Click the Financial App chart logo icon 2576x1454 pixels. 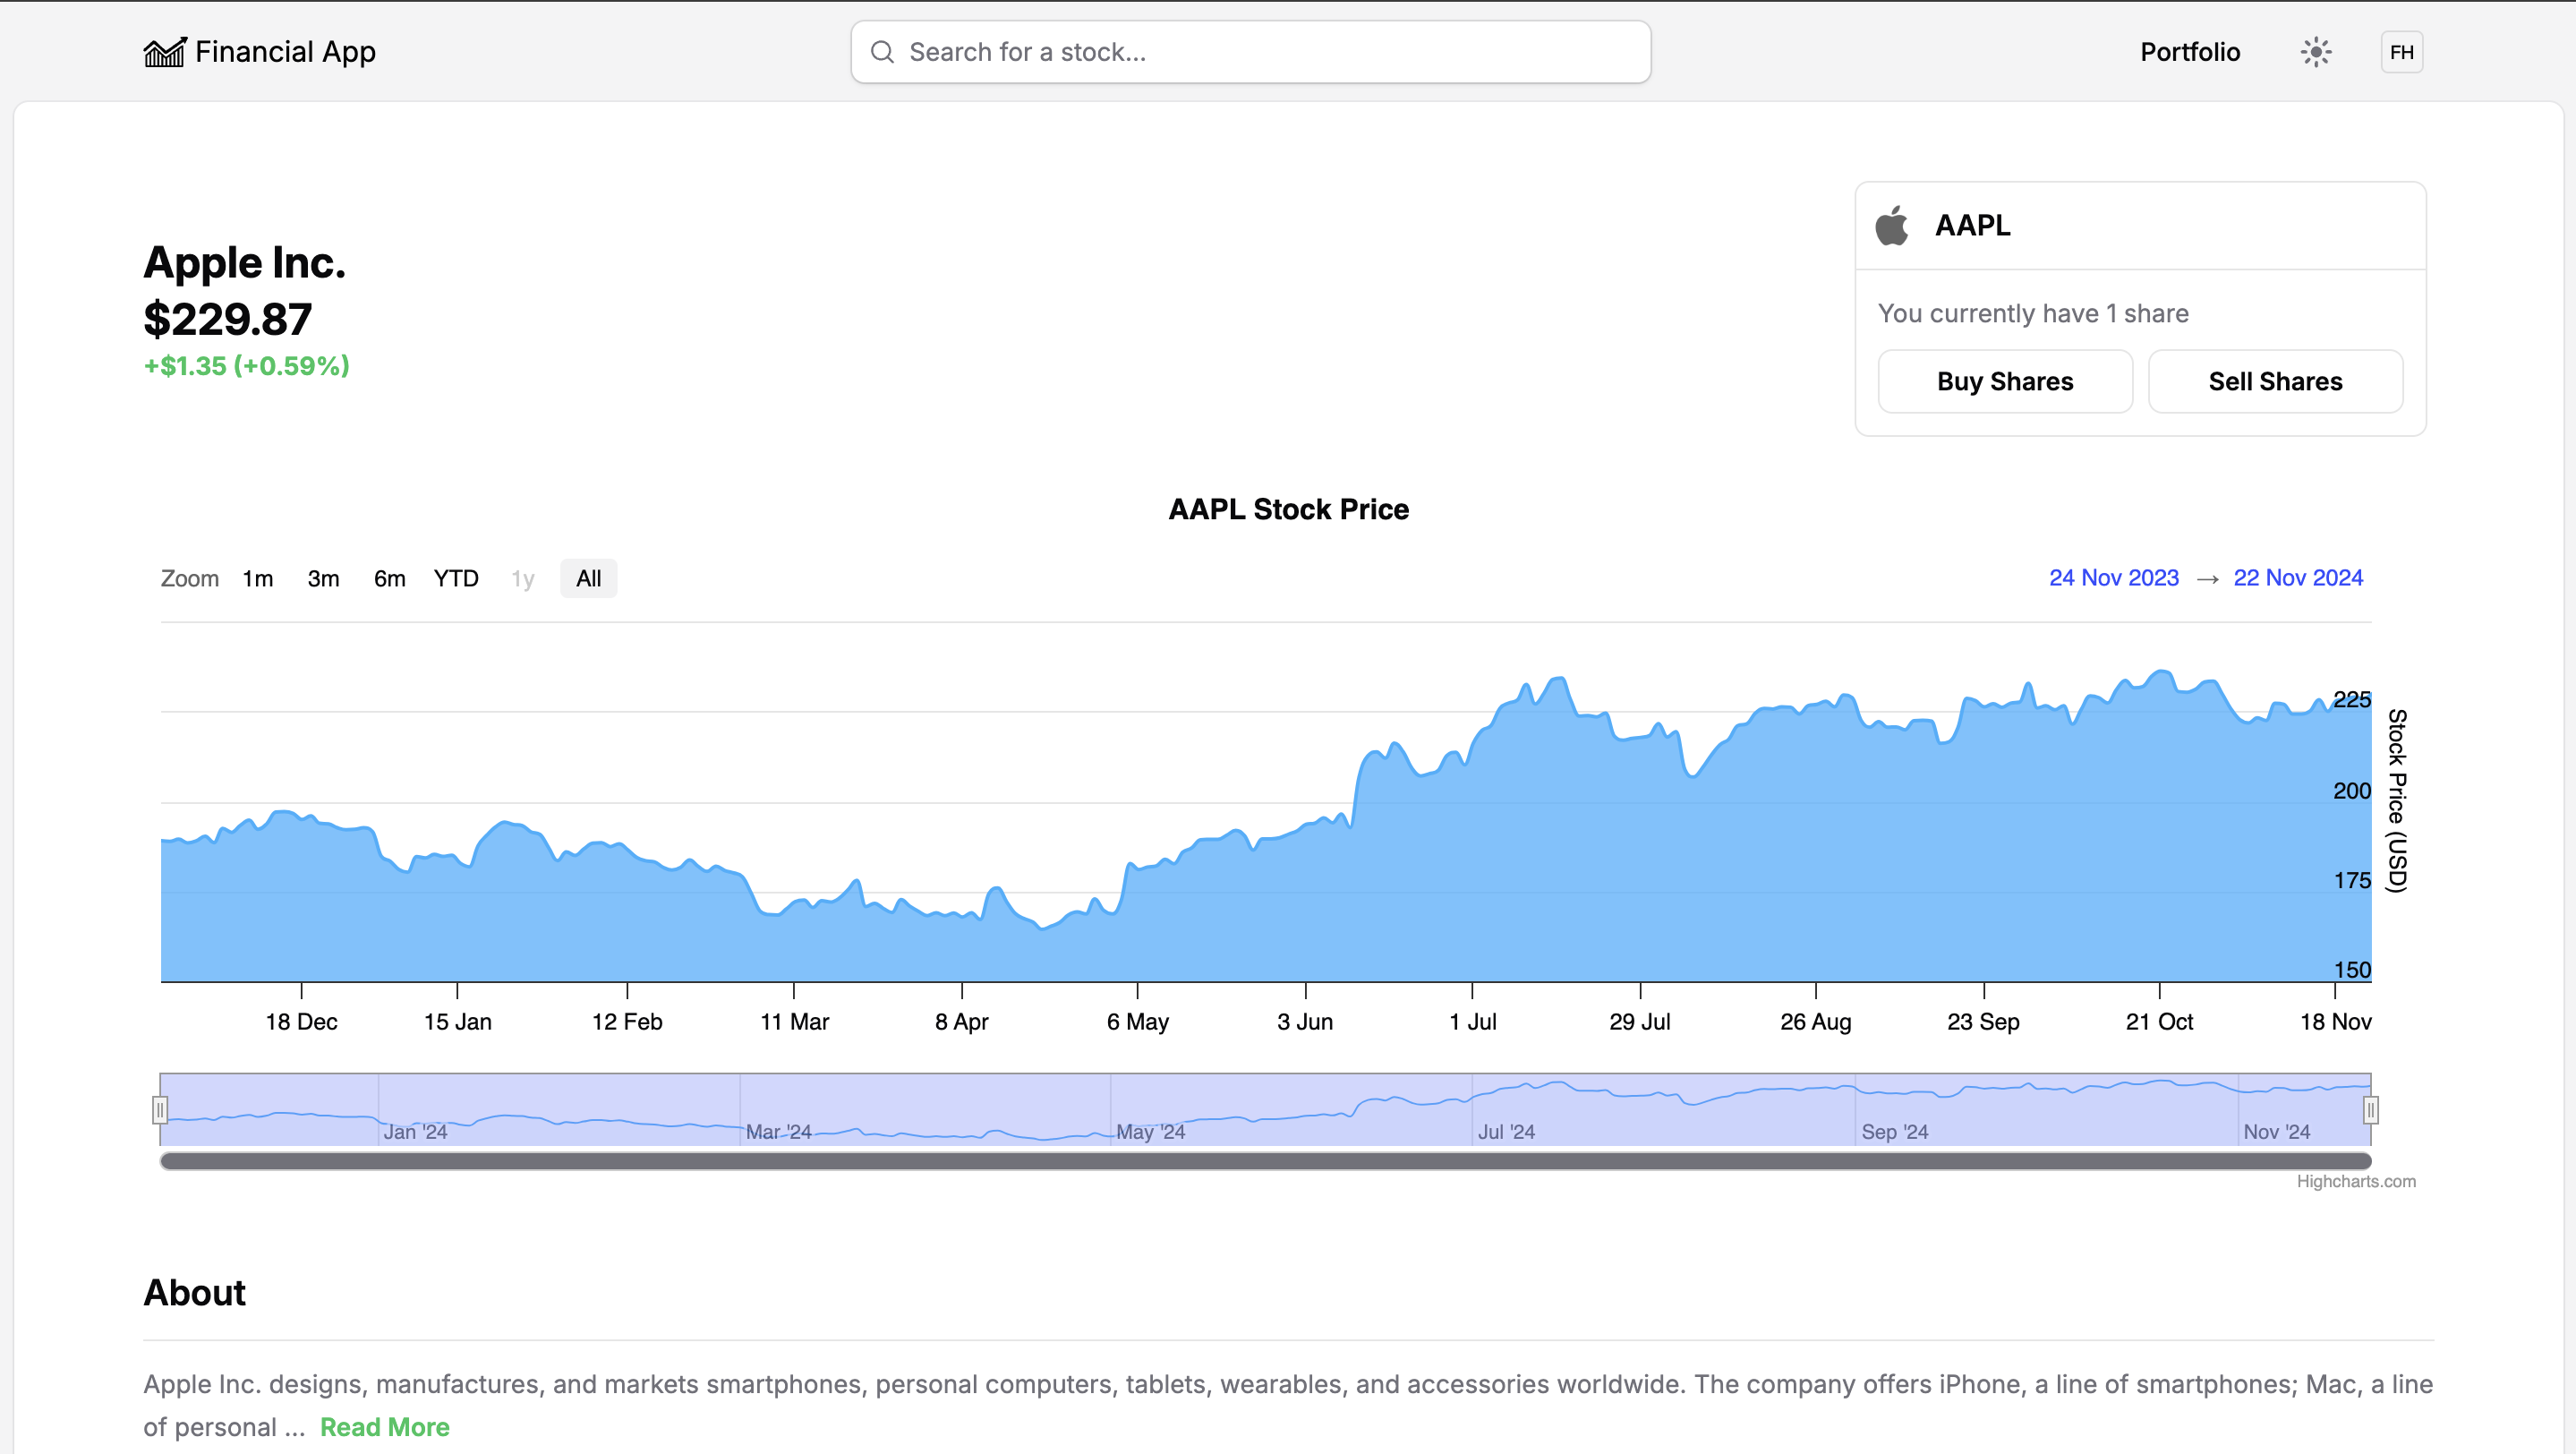[x=164, y=52]
